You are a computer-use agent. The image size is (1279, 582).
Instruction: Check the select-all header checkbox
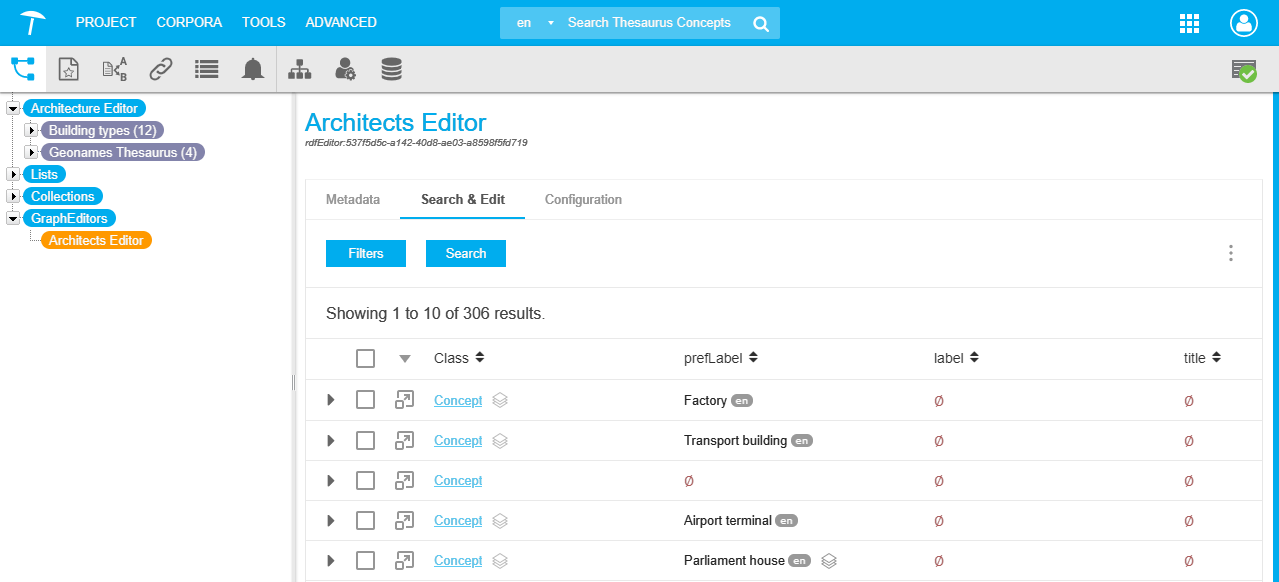[366, 358]
